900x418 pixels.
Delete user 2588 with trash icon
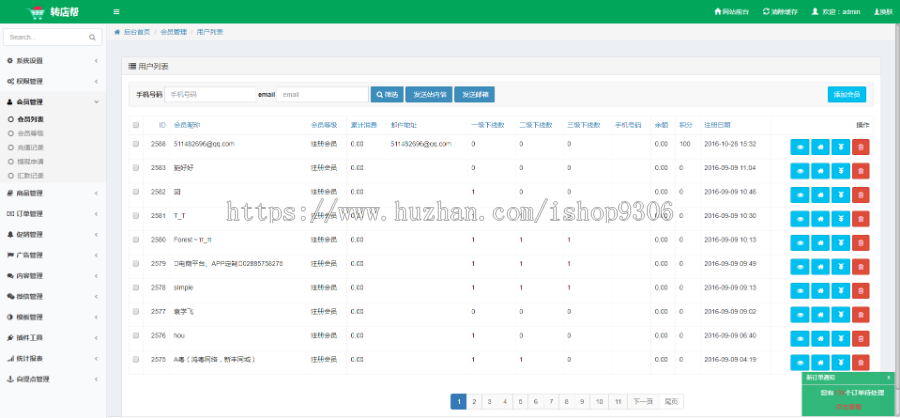860,147
